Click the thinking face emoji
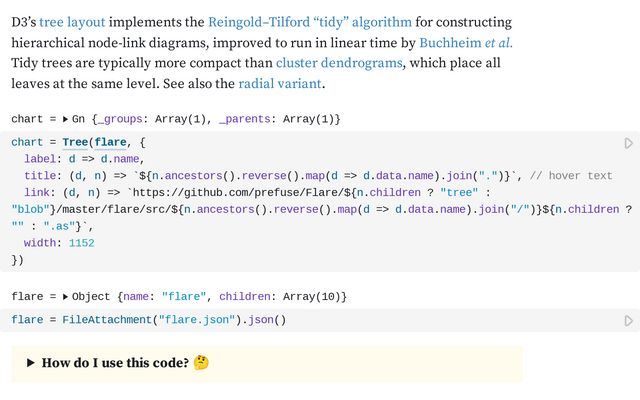Viewport: 640px width, 400px height. point(201,362)
